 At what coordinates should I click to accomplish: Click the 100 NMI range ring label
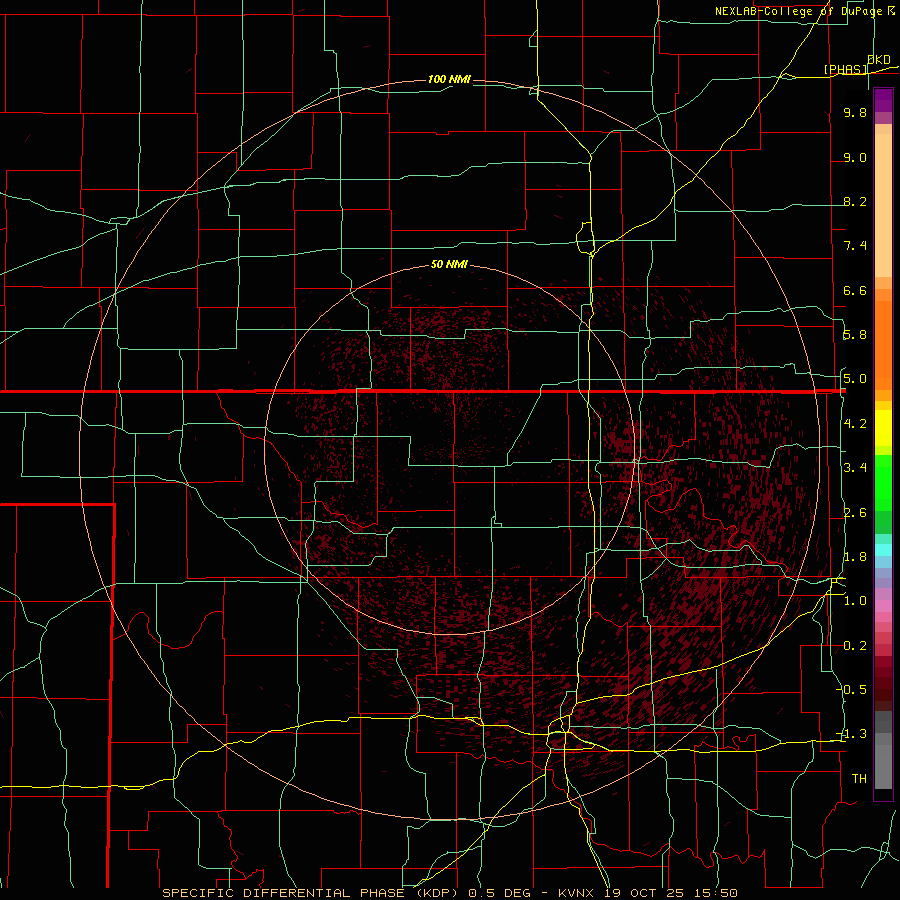(x=449, y=79)
